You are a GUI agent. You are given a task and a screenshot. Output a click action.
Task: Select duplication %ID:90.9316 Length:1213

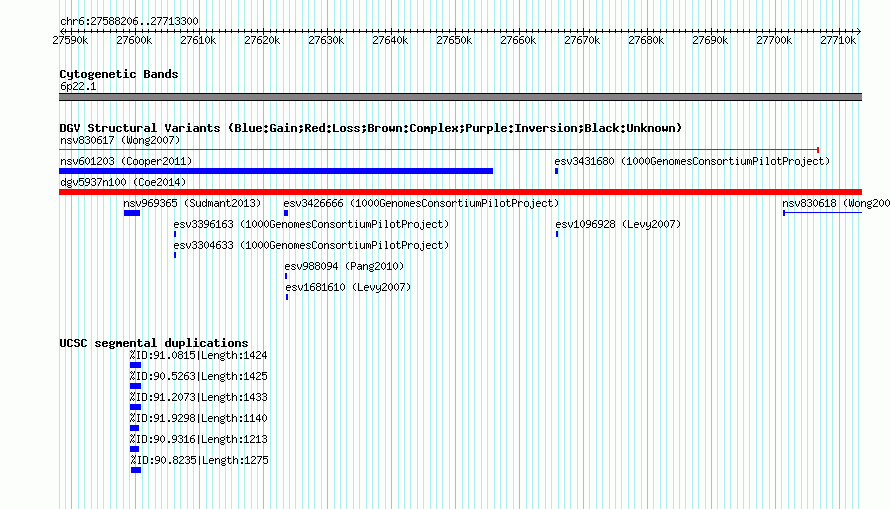point(198,439)
